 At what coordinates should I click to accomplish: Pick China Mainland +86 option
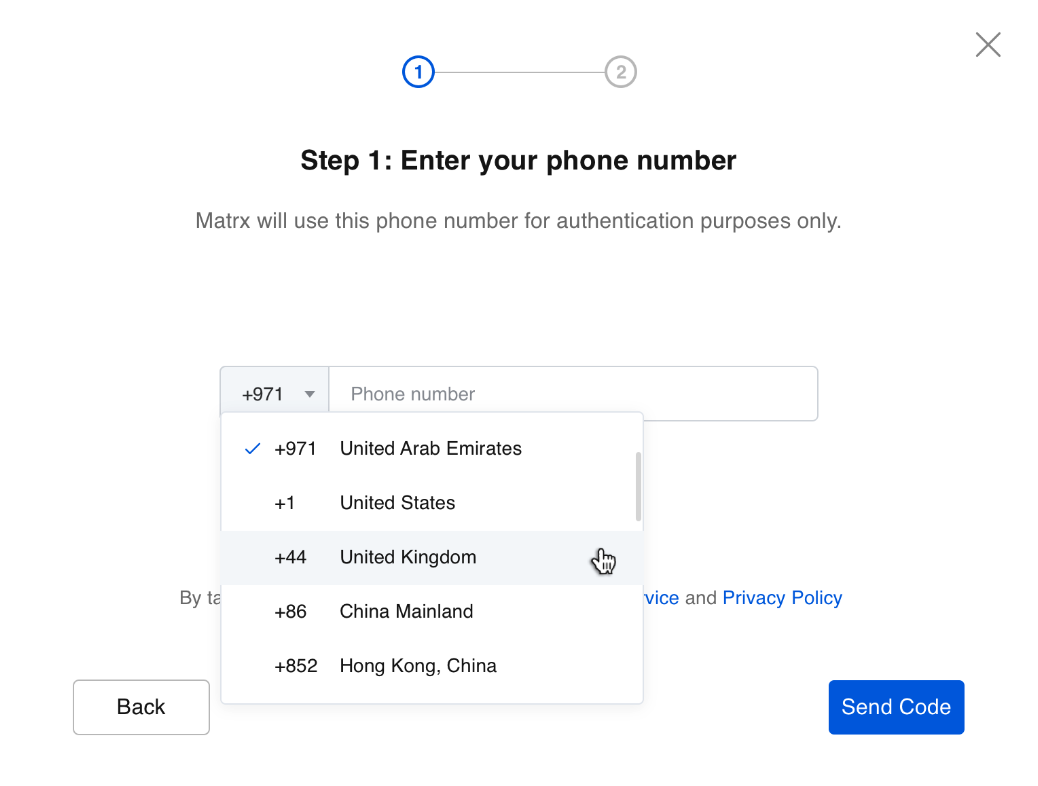click(x=406, y=611)
